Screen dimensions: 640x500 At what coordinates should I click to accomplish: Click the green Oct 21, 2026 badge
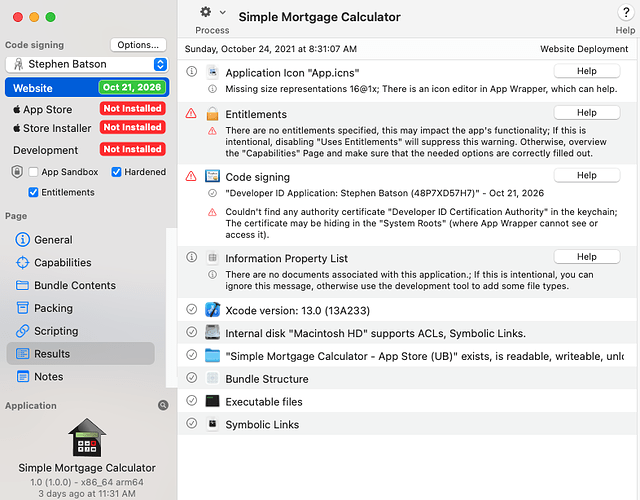132,87
